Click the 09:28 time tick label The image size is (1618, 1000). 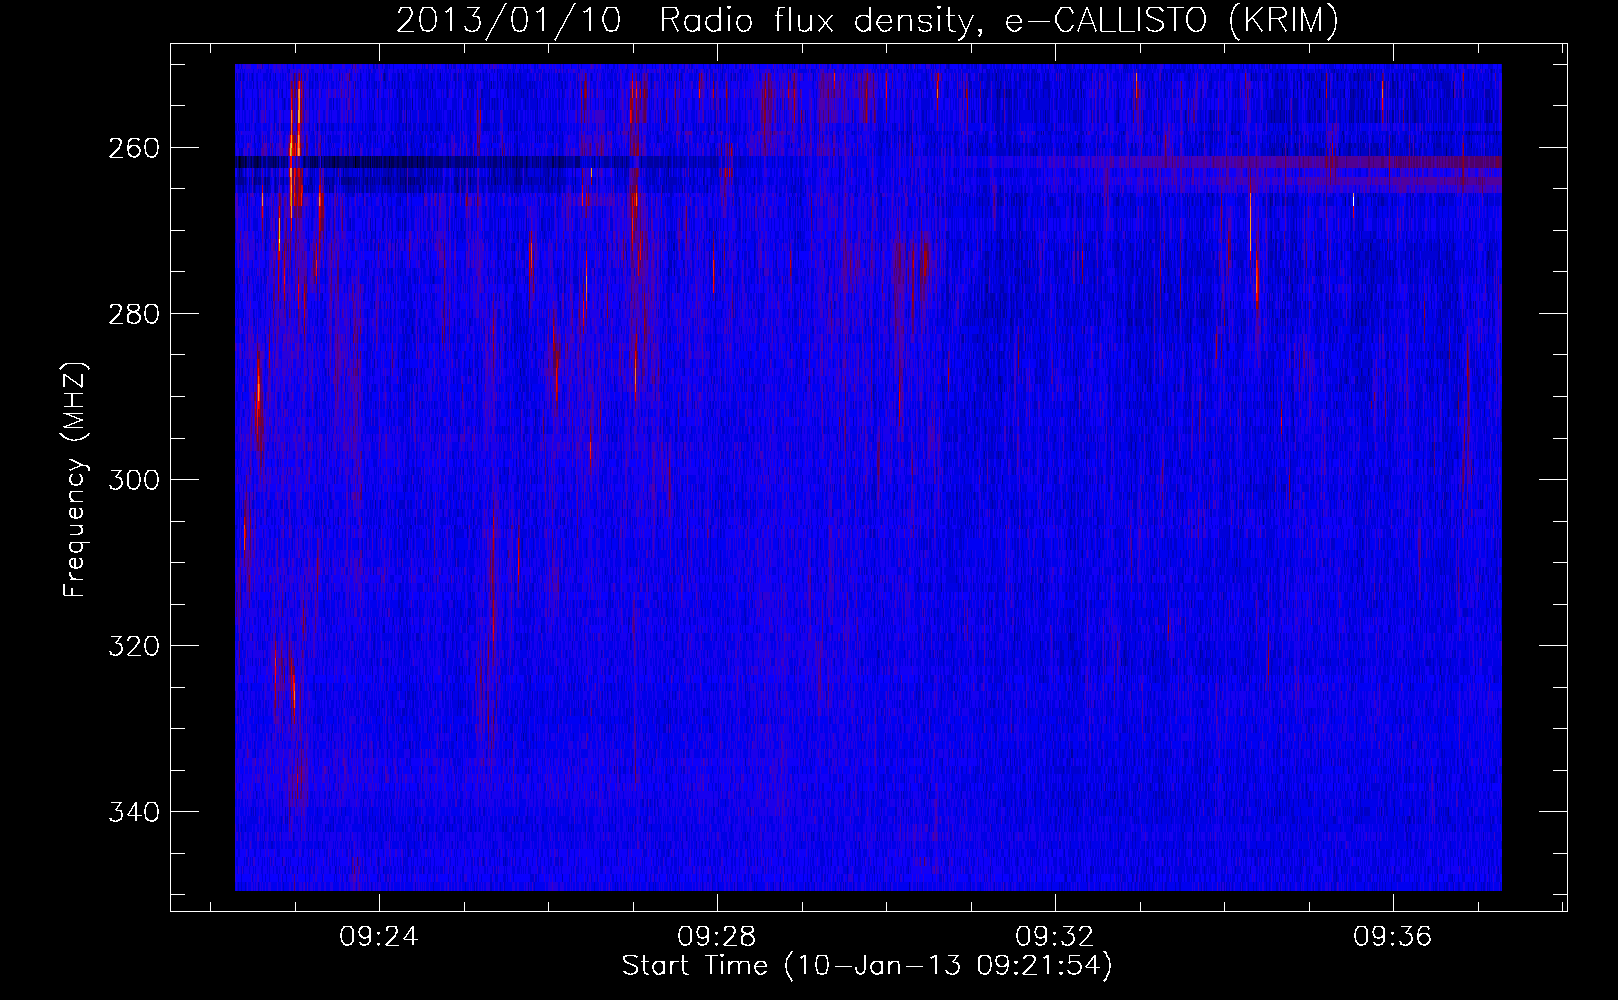tap(717, 937)
